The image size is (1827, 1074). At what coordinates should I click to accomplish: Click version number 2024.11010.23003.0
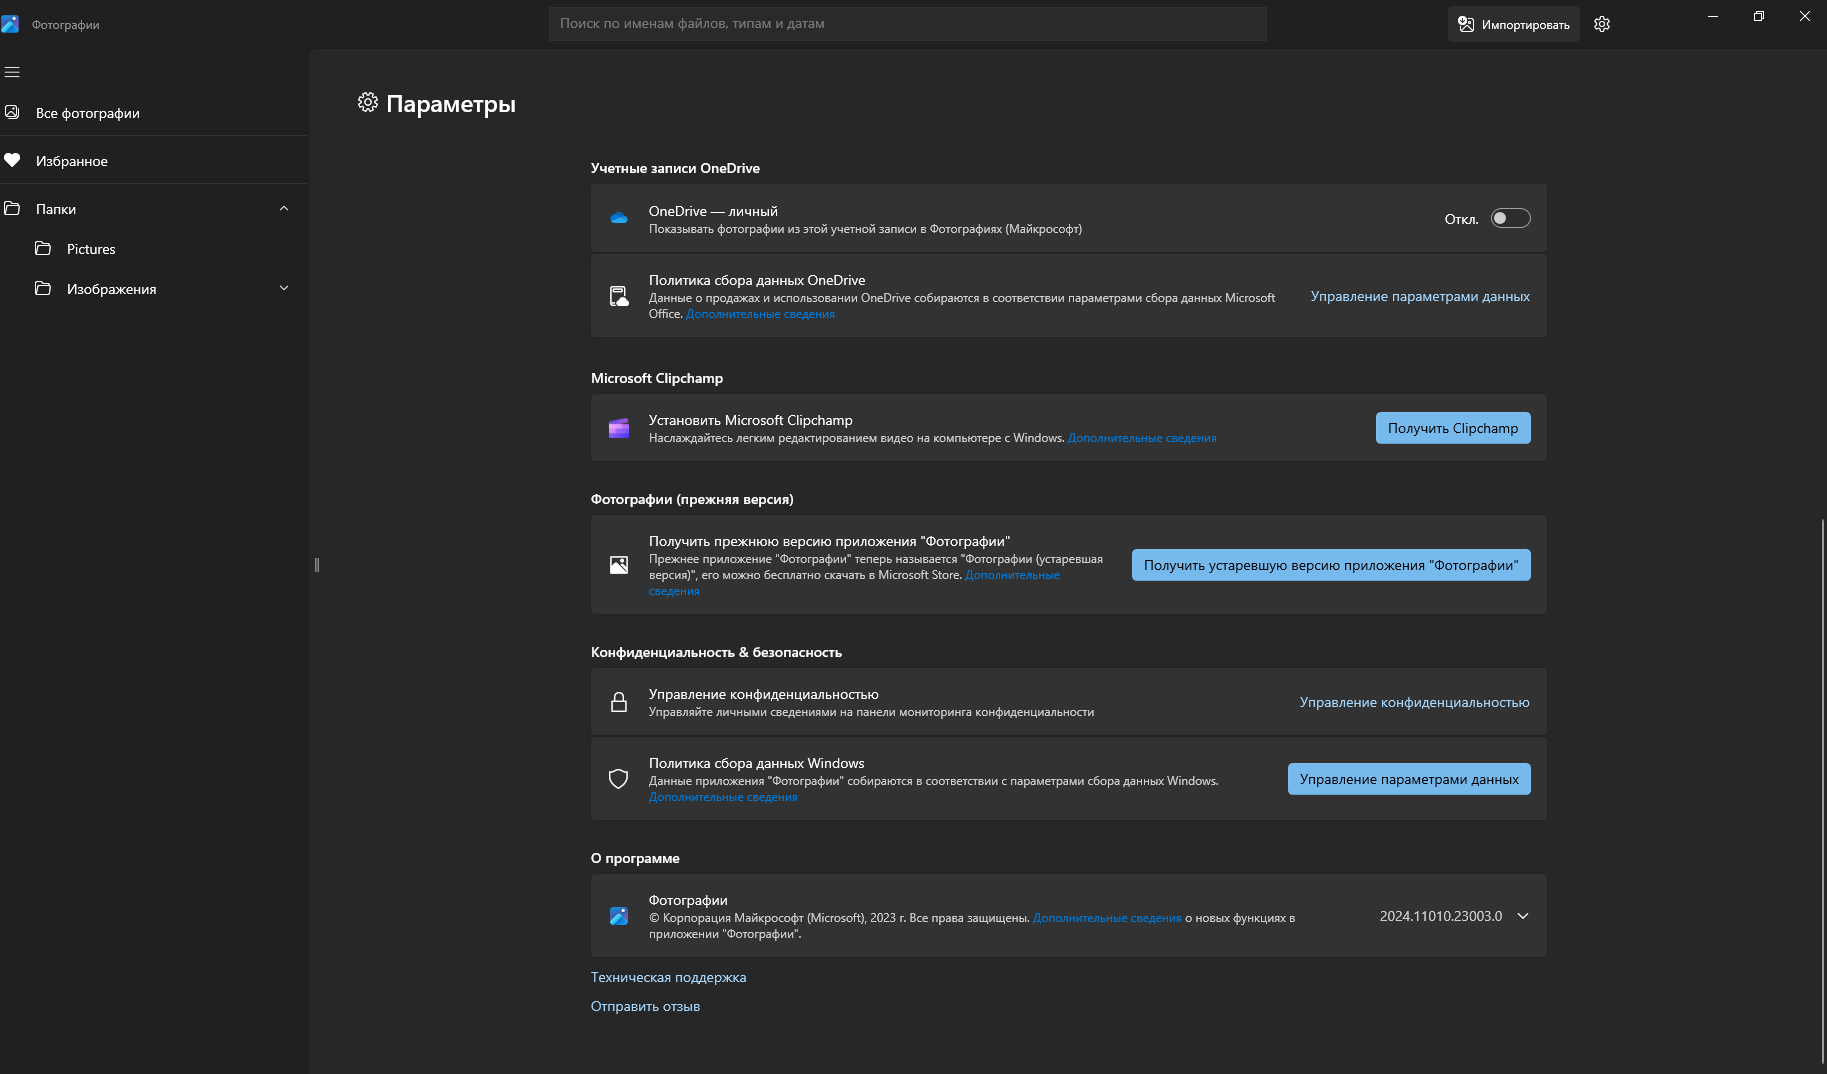pyautogui.click(x=1440, y=916)
